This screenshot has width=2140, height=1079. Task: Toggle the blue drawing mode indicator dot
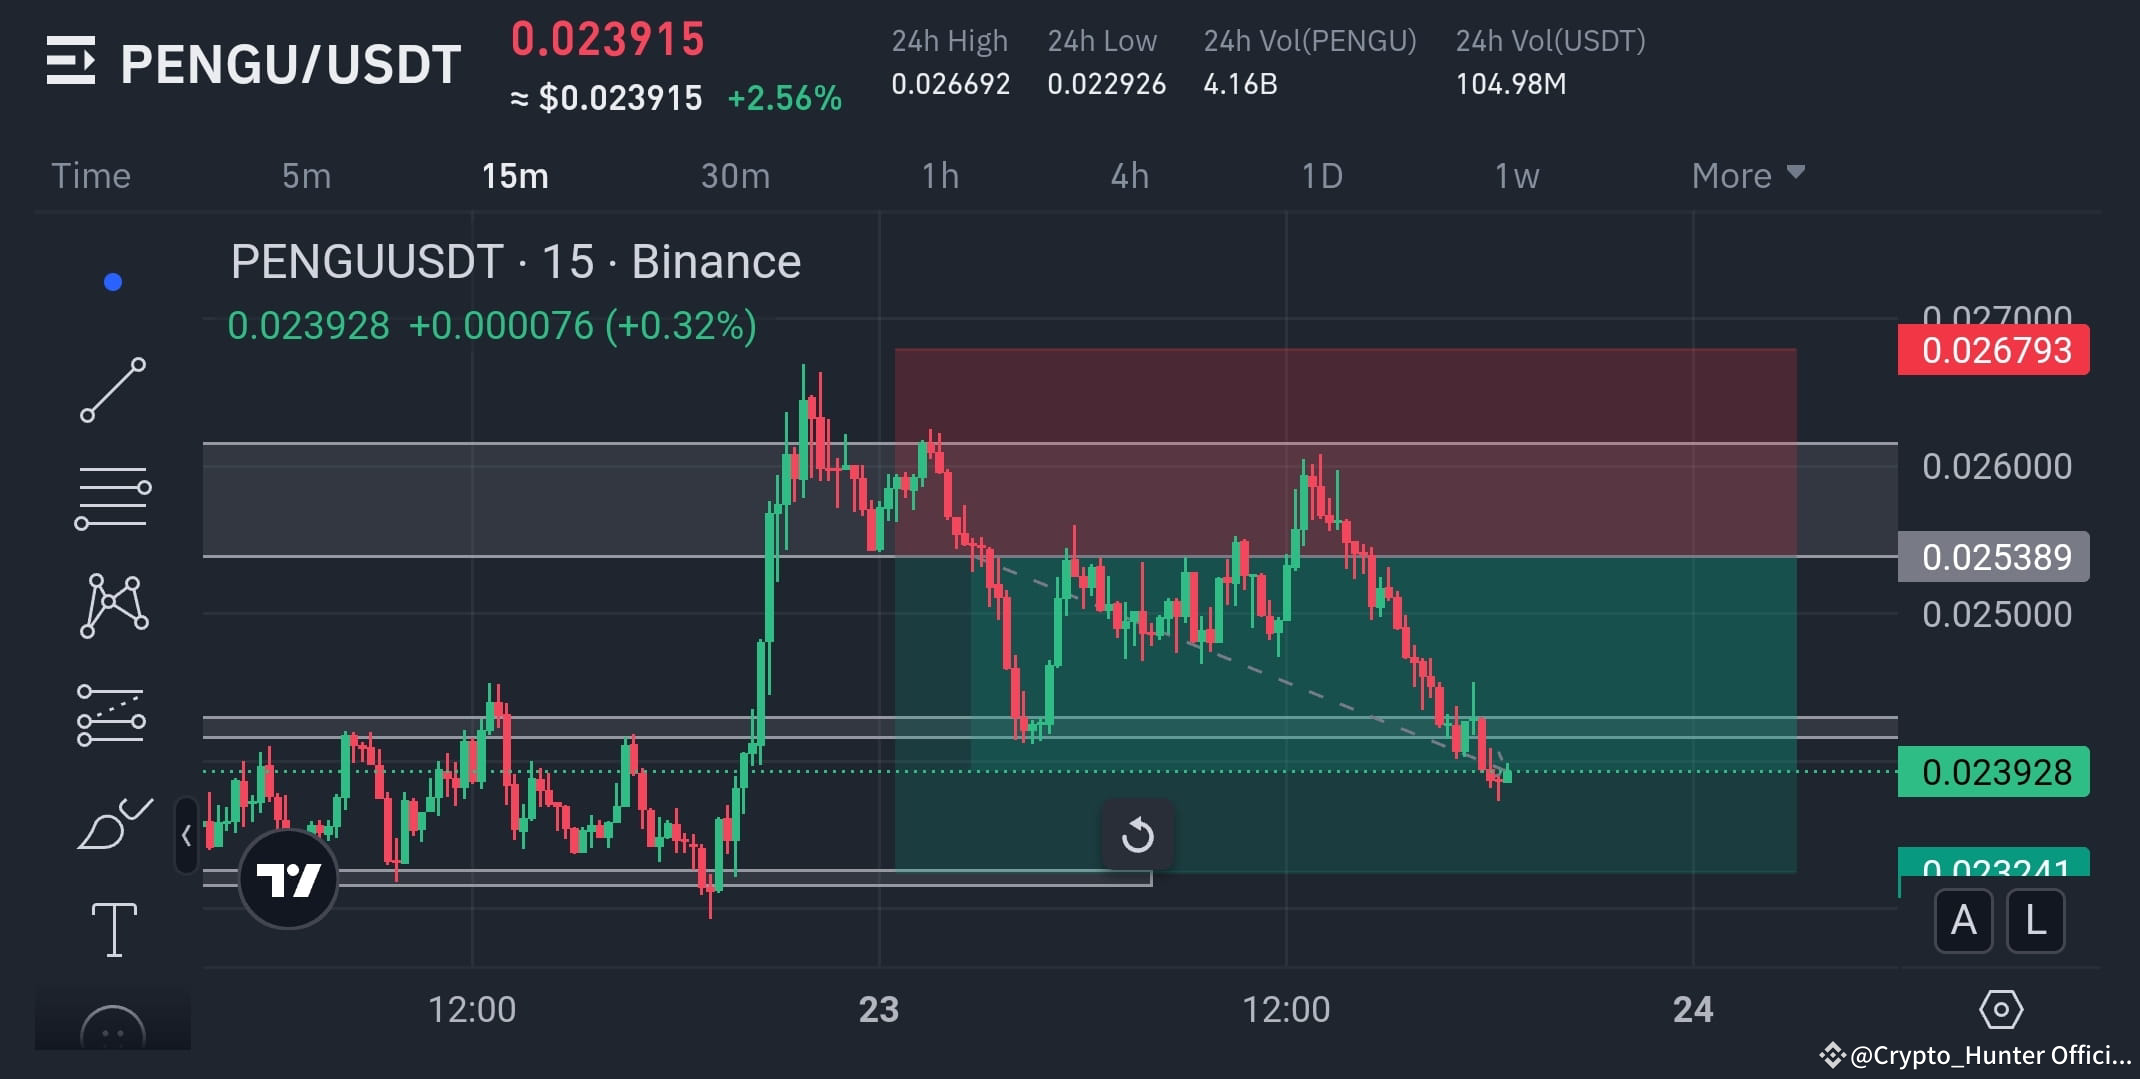point(112,282)
